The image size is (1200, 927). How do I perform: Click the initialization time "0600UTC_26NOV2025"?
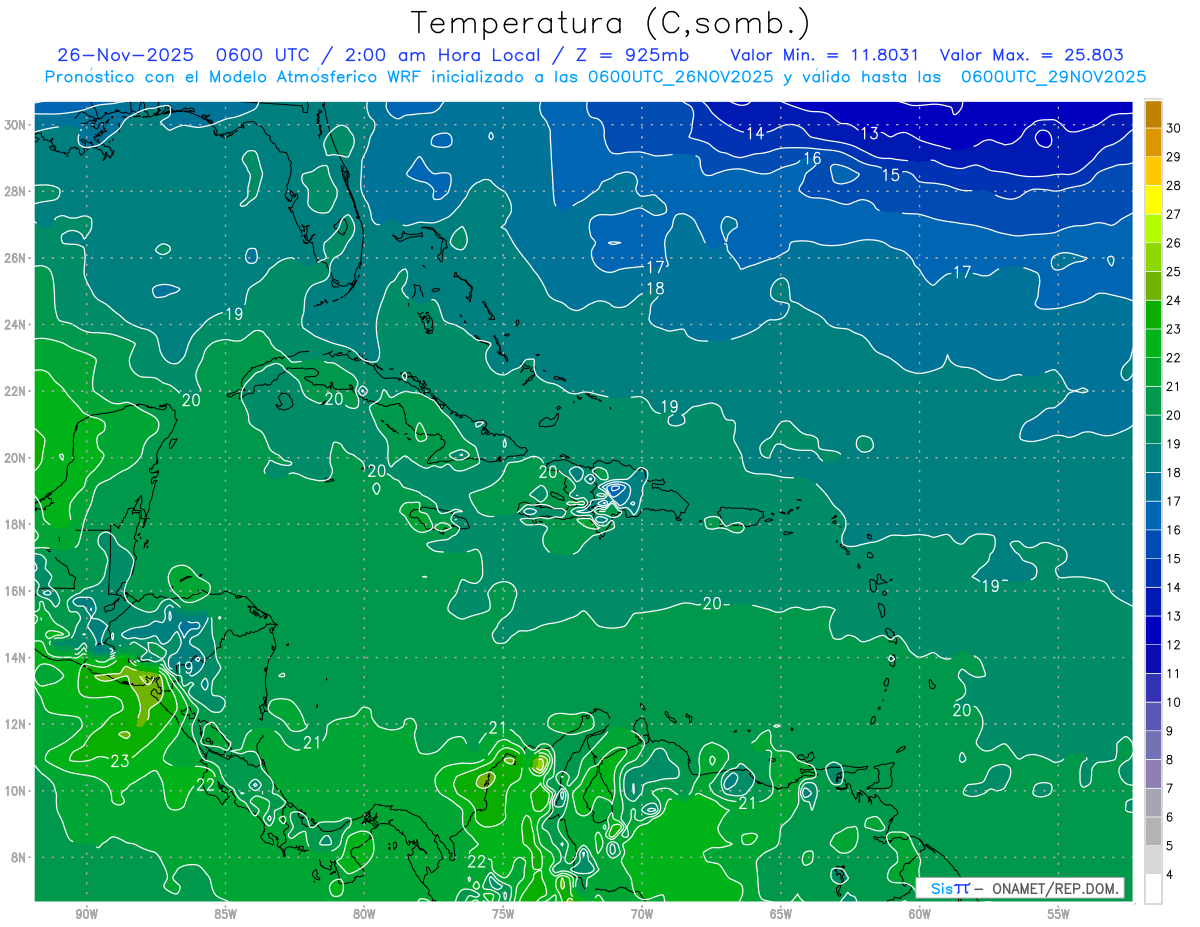pos(681,77)
